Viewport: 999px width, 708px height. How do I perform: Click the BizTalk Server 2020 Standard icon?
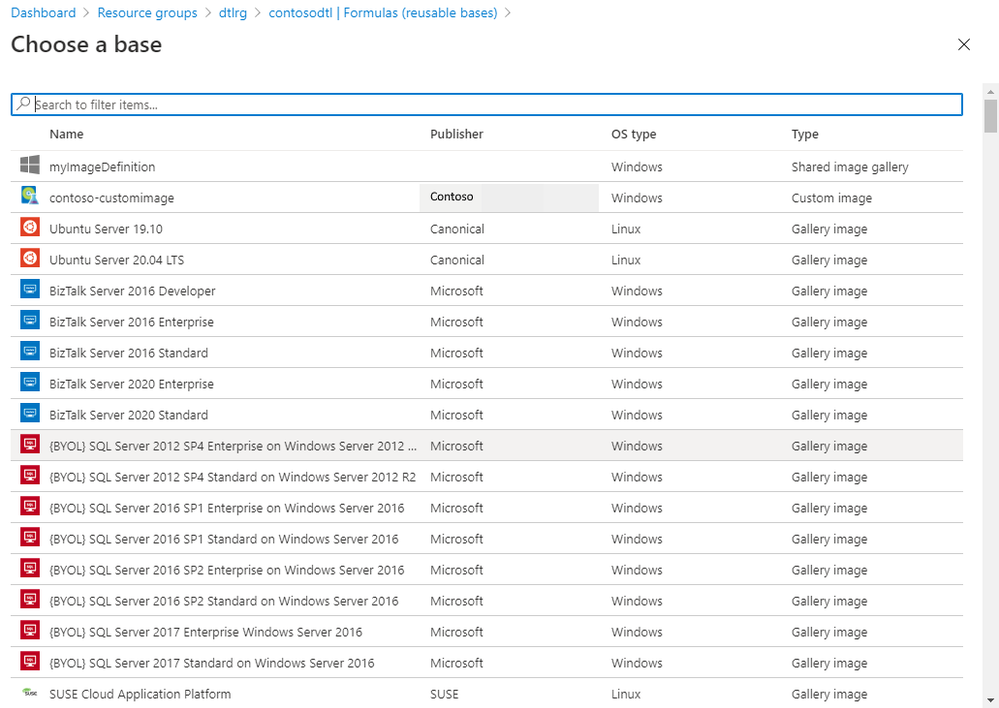tap(30, 414)
